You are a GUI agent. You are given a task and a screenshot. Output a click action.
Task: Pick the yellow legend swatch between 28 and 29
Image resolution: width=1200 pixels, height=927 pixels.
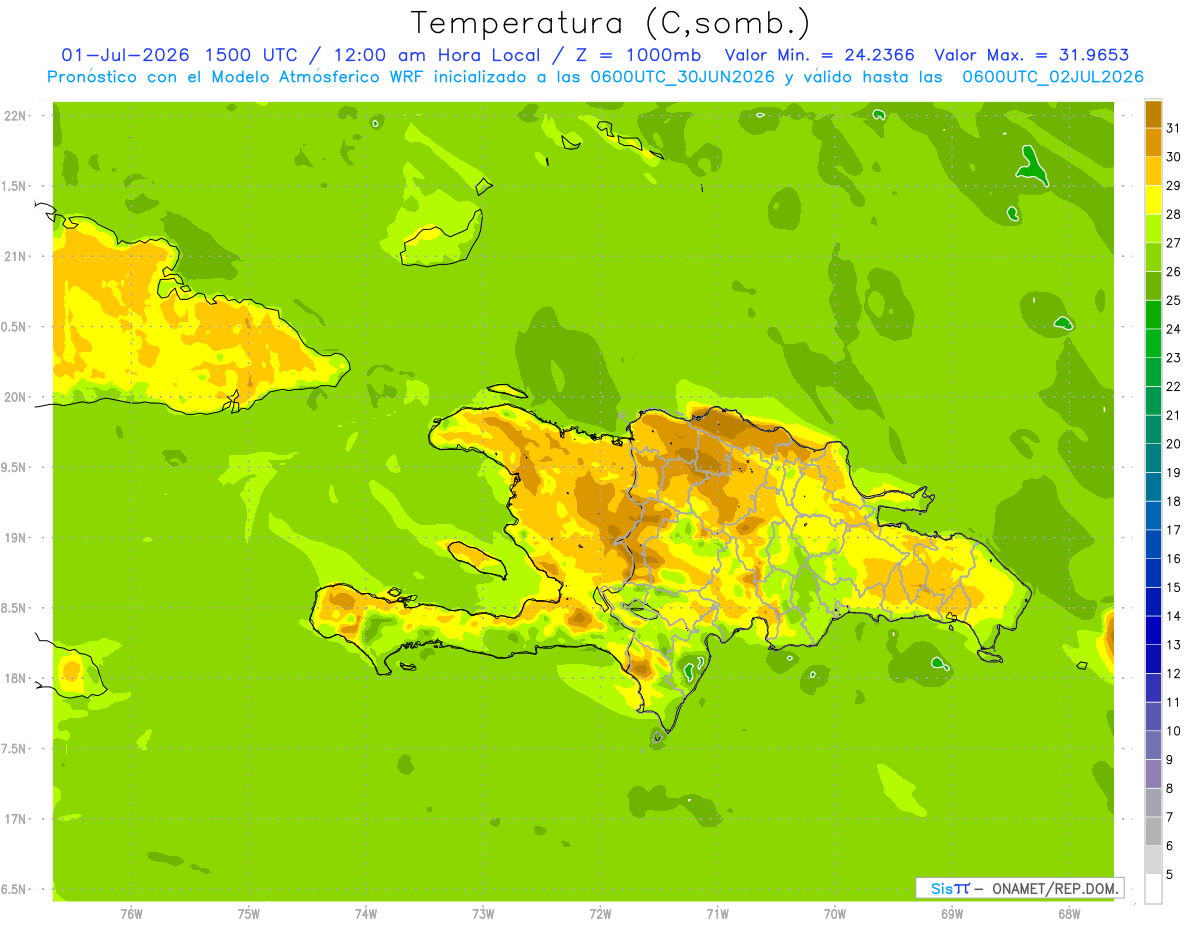coord(1153,199)
